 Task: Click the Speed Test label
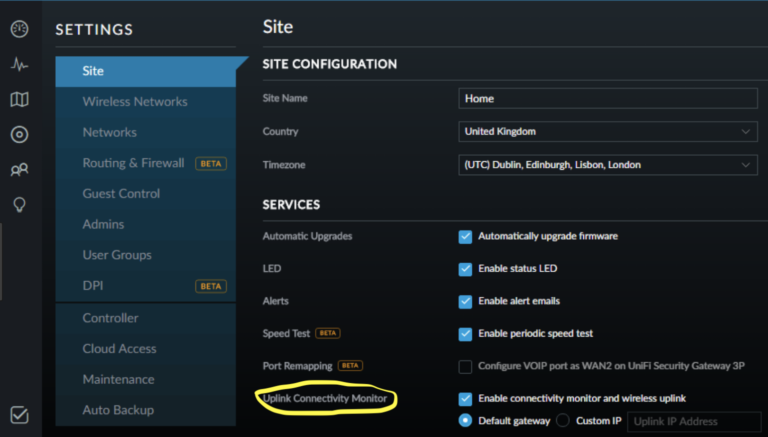coord(286,334)
